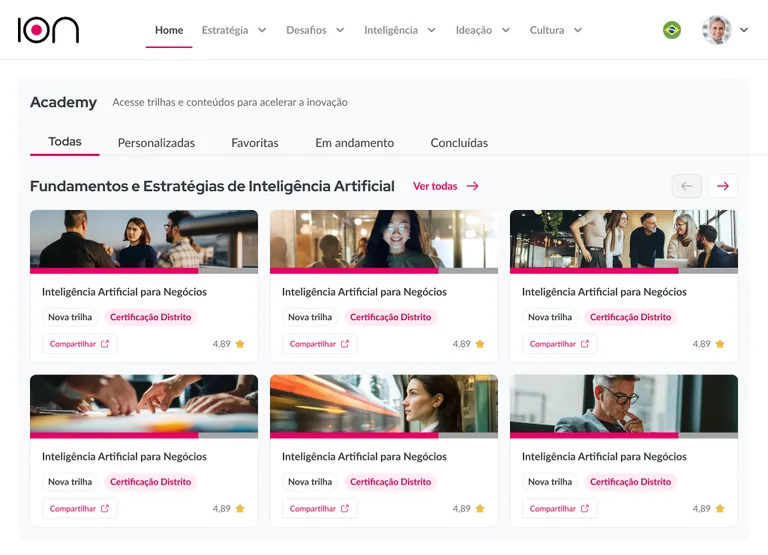Open the Ver todas link
Screen dimensions: 768x555
(x=446, y=186)
